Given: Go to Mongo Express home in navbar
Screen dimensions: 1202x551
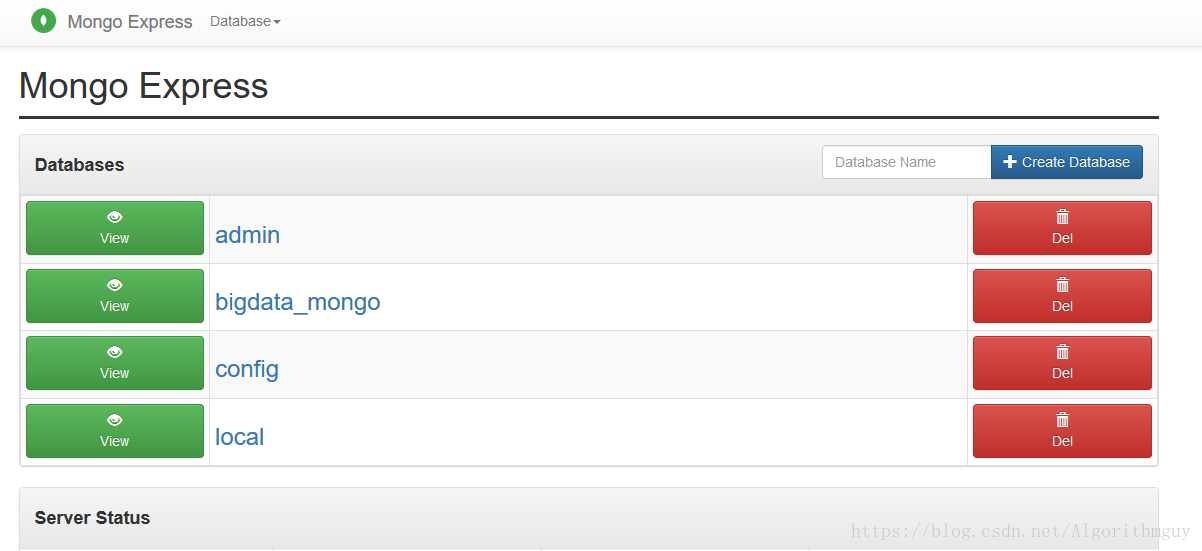Looking at the screenshot, I should point(130,21).
